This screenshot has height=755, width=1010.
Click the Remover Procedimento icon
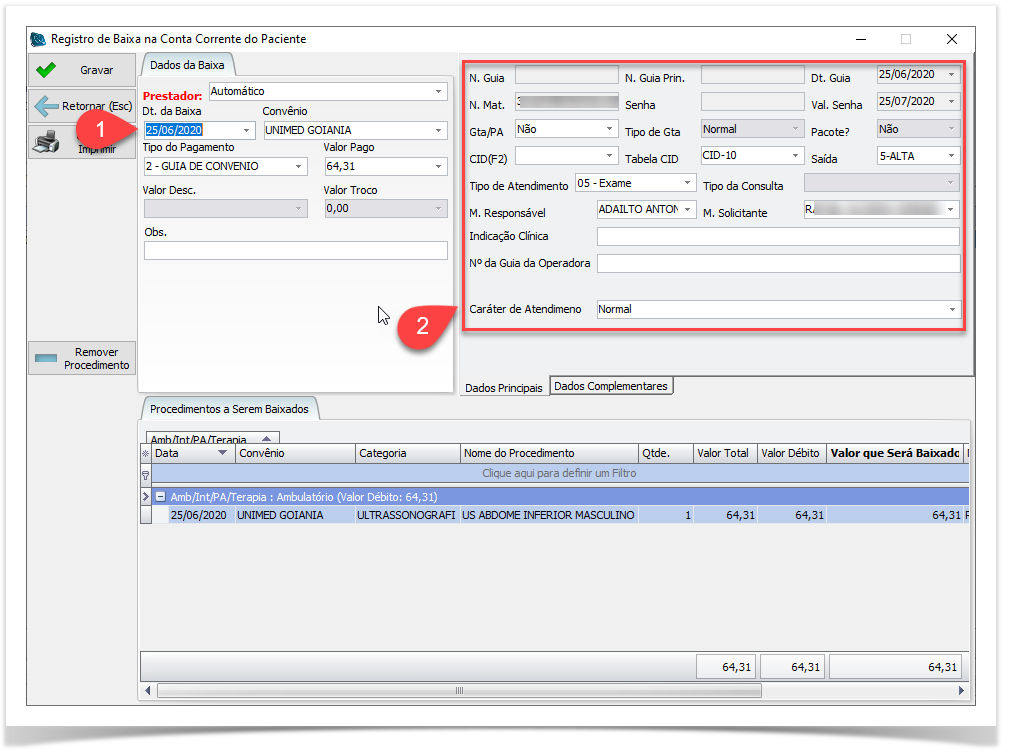point(47,359)
